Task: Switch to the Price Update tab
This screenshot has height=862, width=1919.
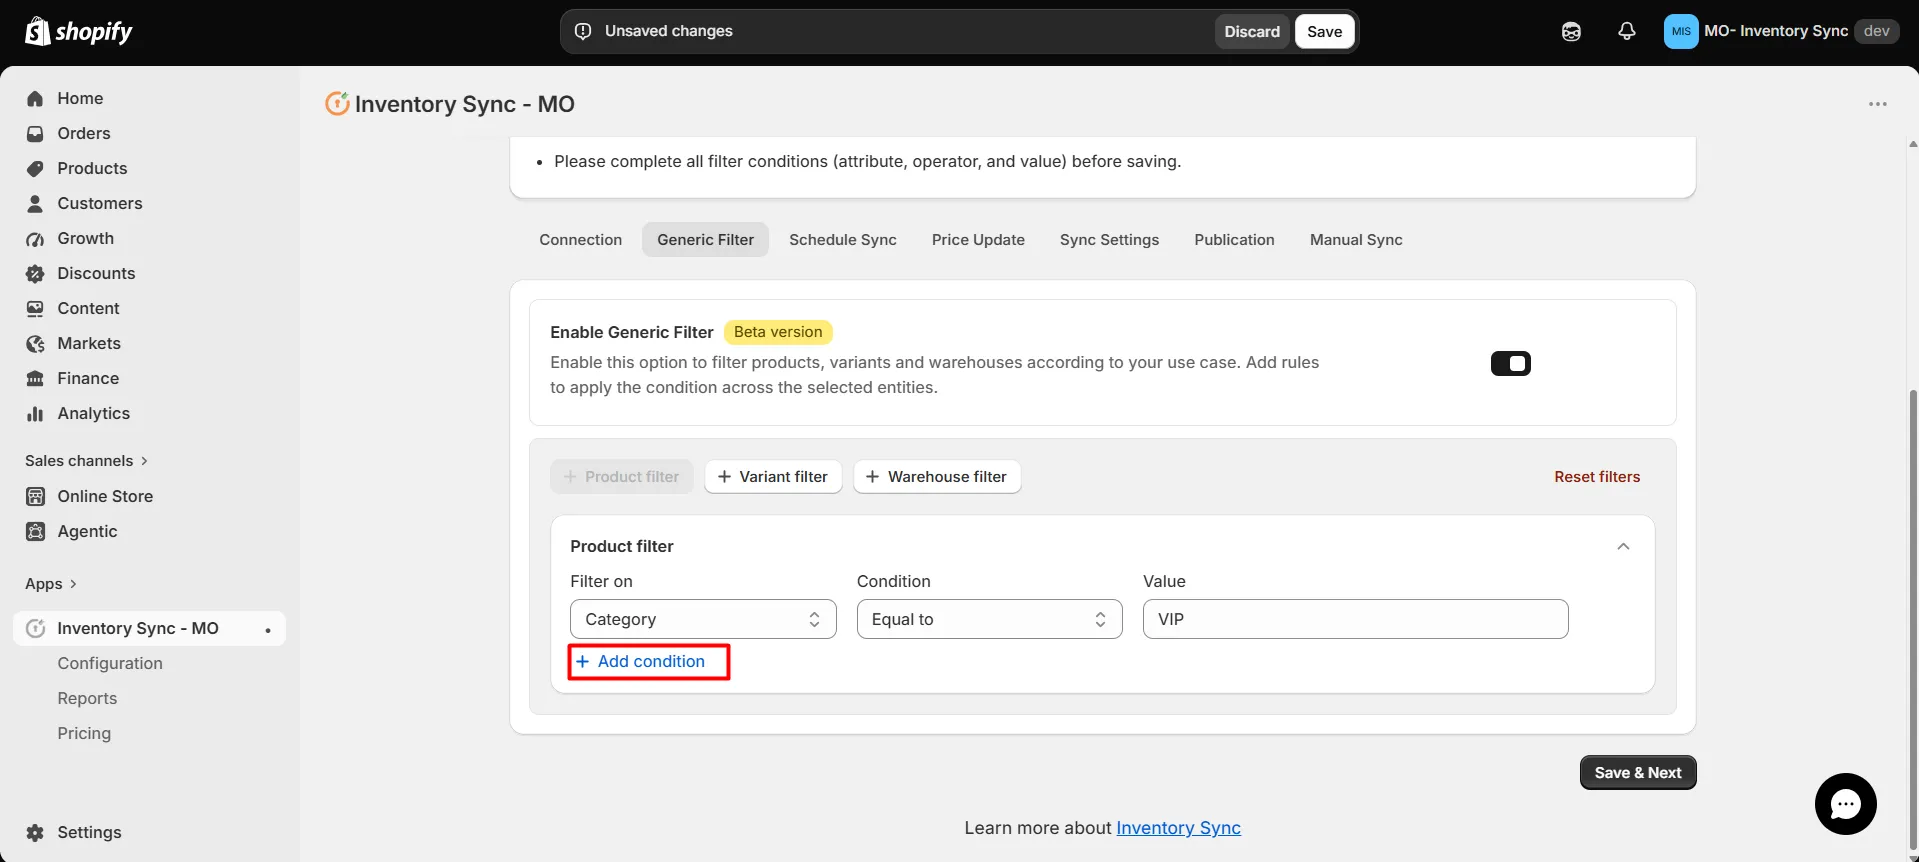Action: pyautogui.click(x=978, y=240)
